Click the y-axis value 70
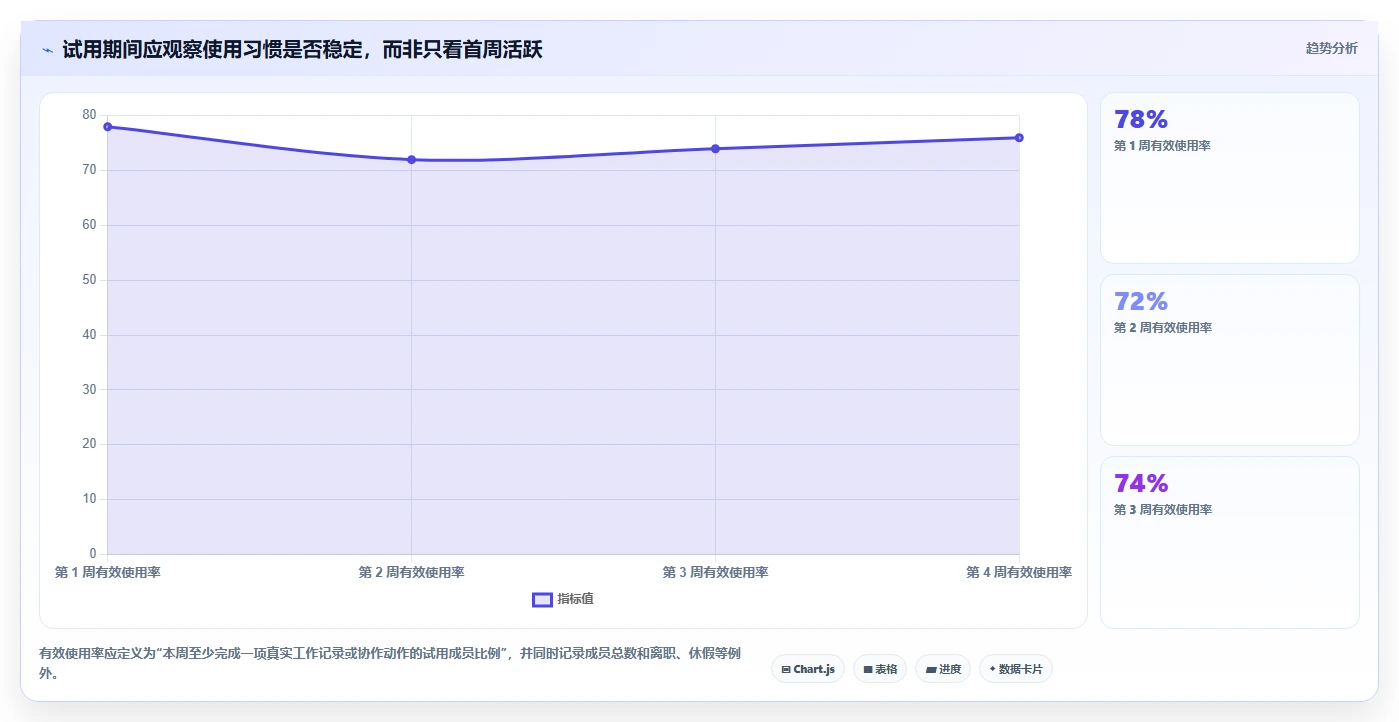This screenshot has width=1399, height=722. [90, 170]
